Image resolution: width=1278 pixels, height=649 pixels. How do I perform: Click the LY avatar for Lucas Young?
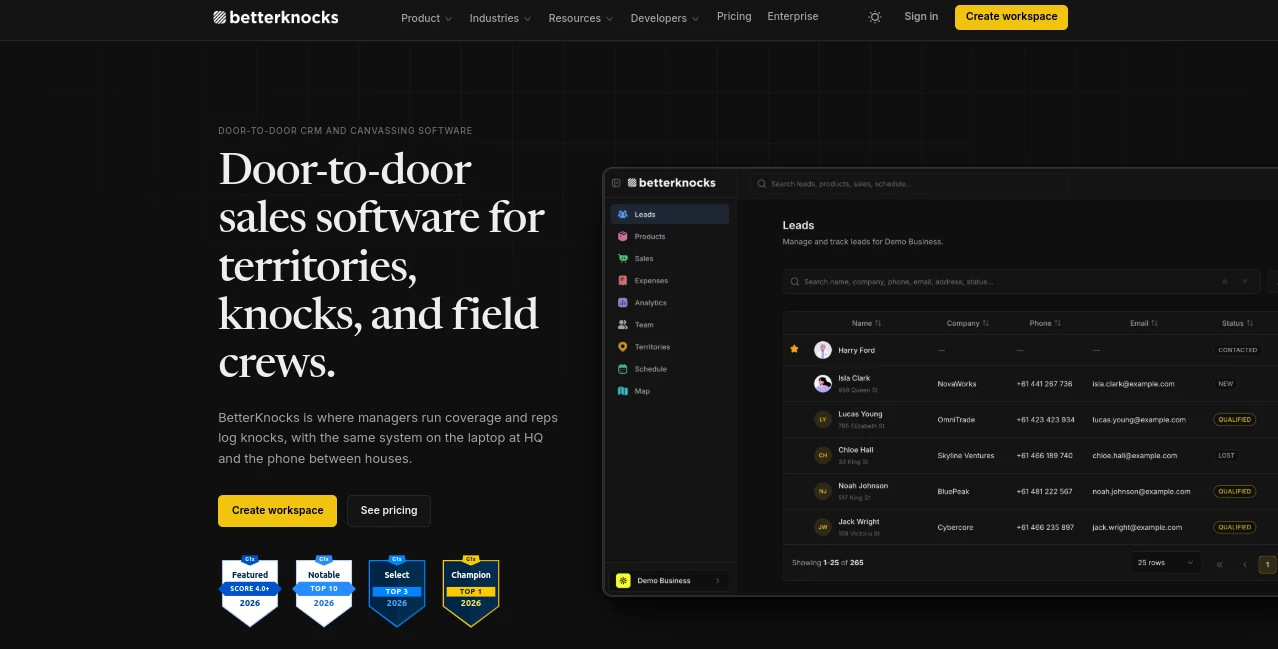823,420
